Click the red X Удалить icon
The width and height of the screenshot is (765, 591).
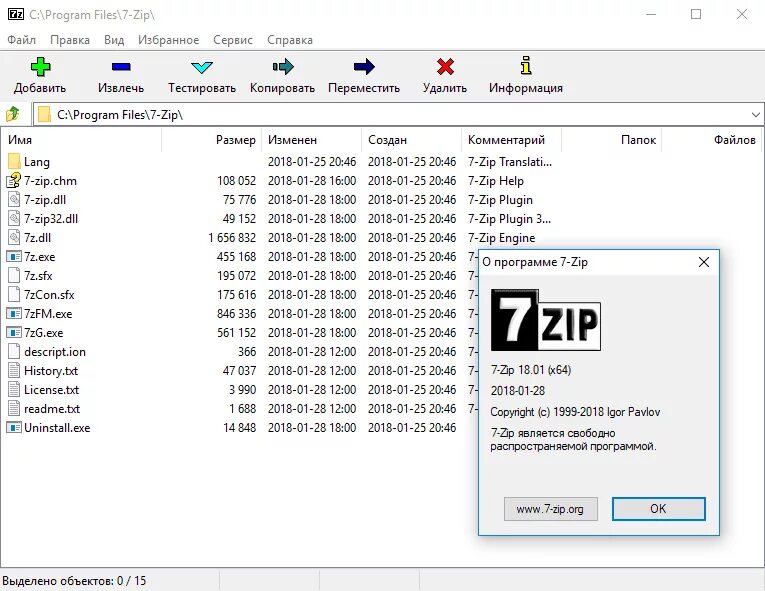(x=445, y=66)
